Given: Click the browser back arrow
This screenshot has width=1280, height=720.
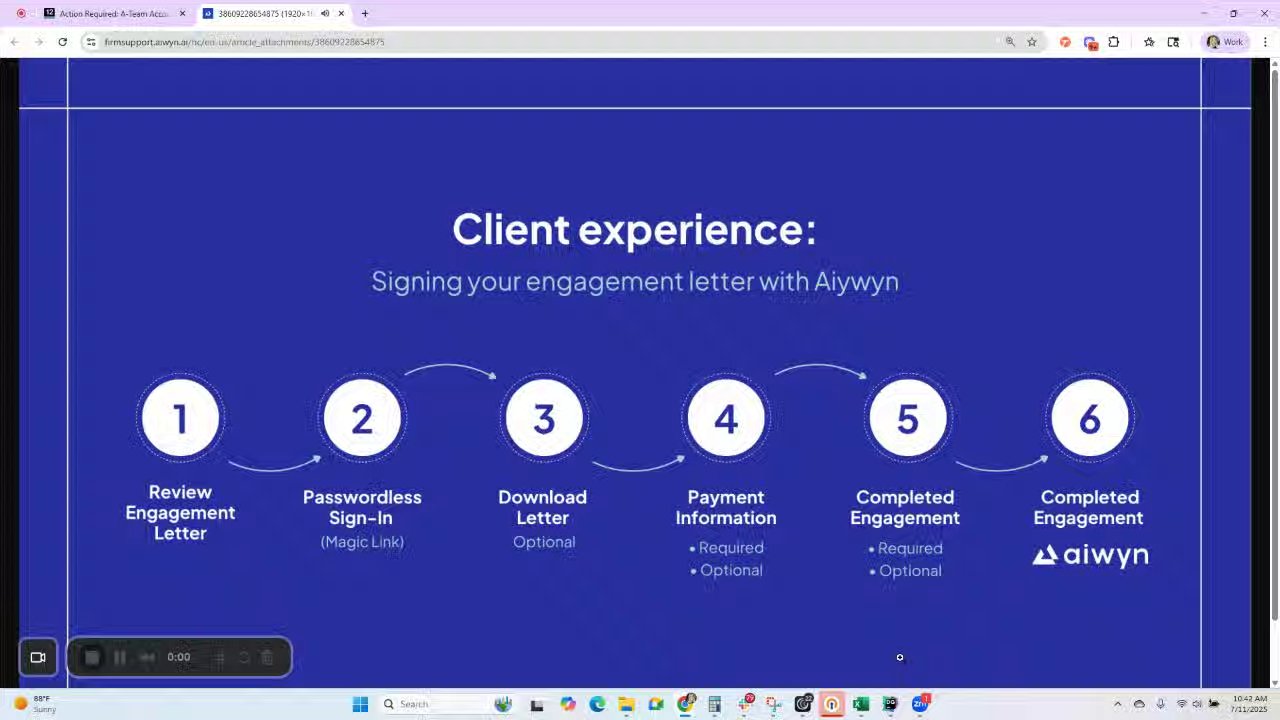Looking at the screenshot, I should click(x=14, y=42).
